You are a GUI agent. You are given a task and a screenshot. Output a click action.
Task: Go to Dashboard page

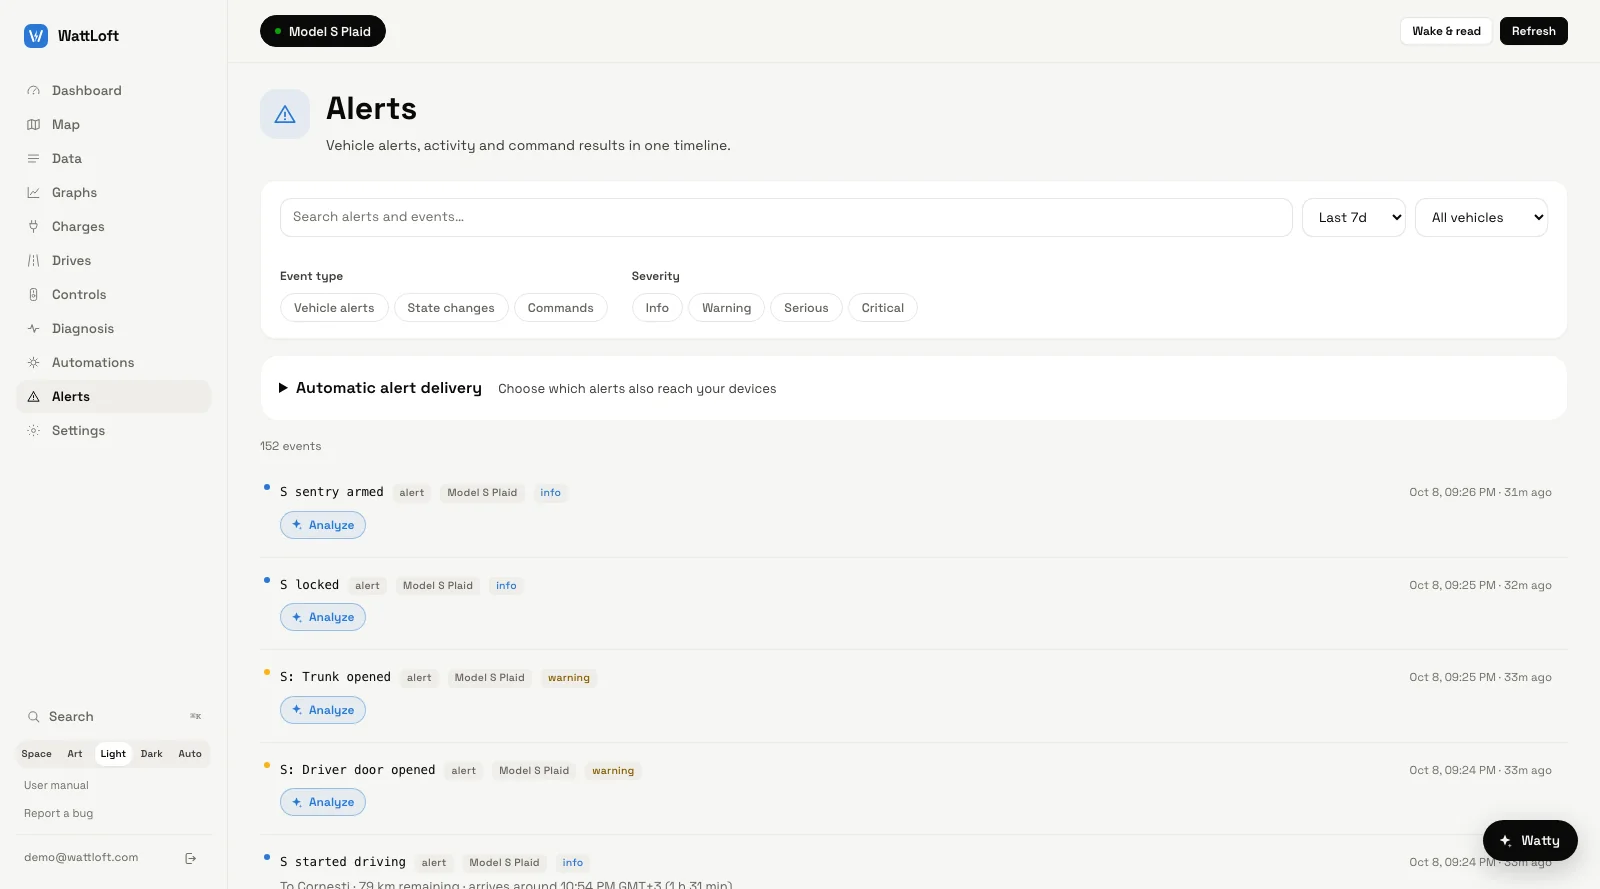pyautogui.click(x=113, y=91)
